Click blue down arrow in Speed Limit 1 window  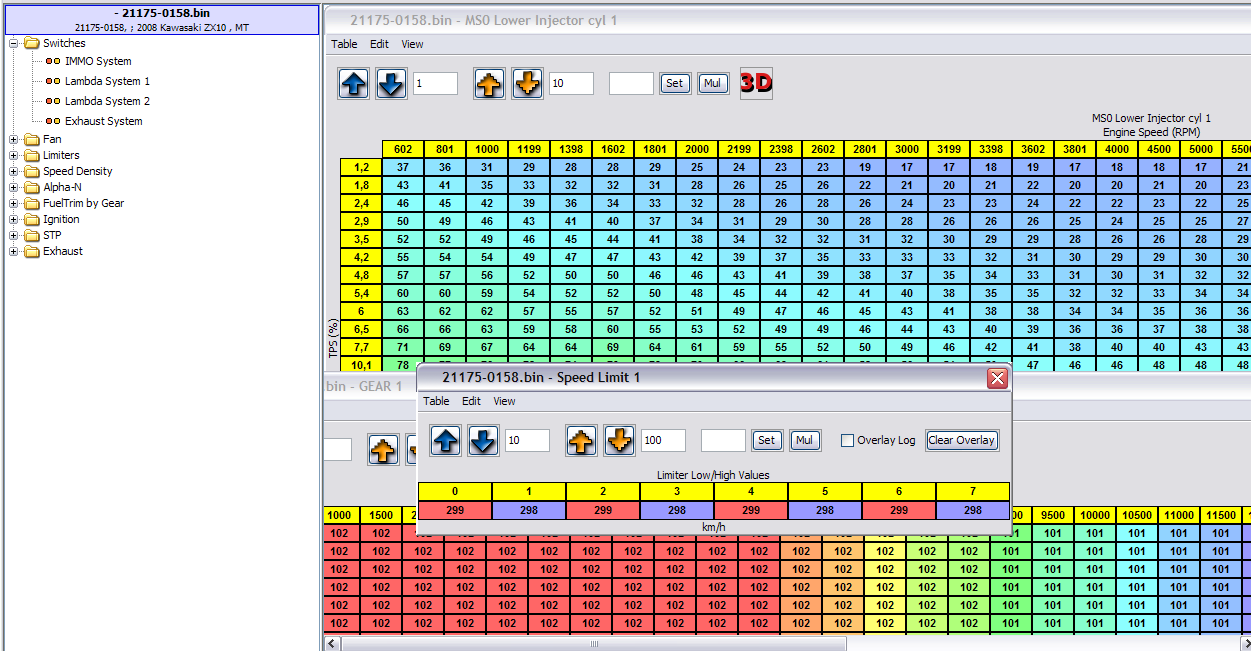[483, 440]
